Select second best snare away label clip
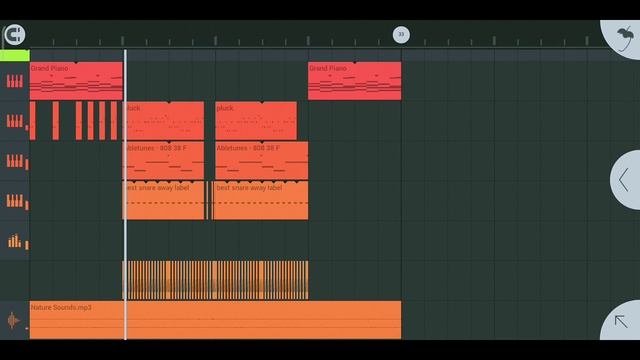 (261, 200)
